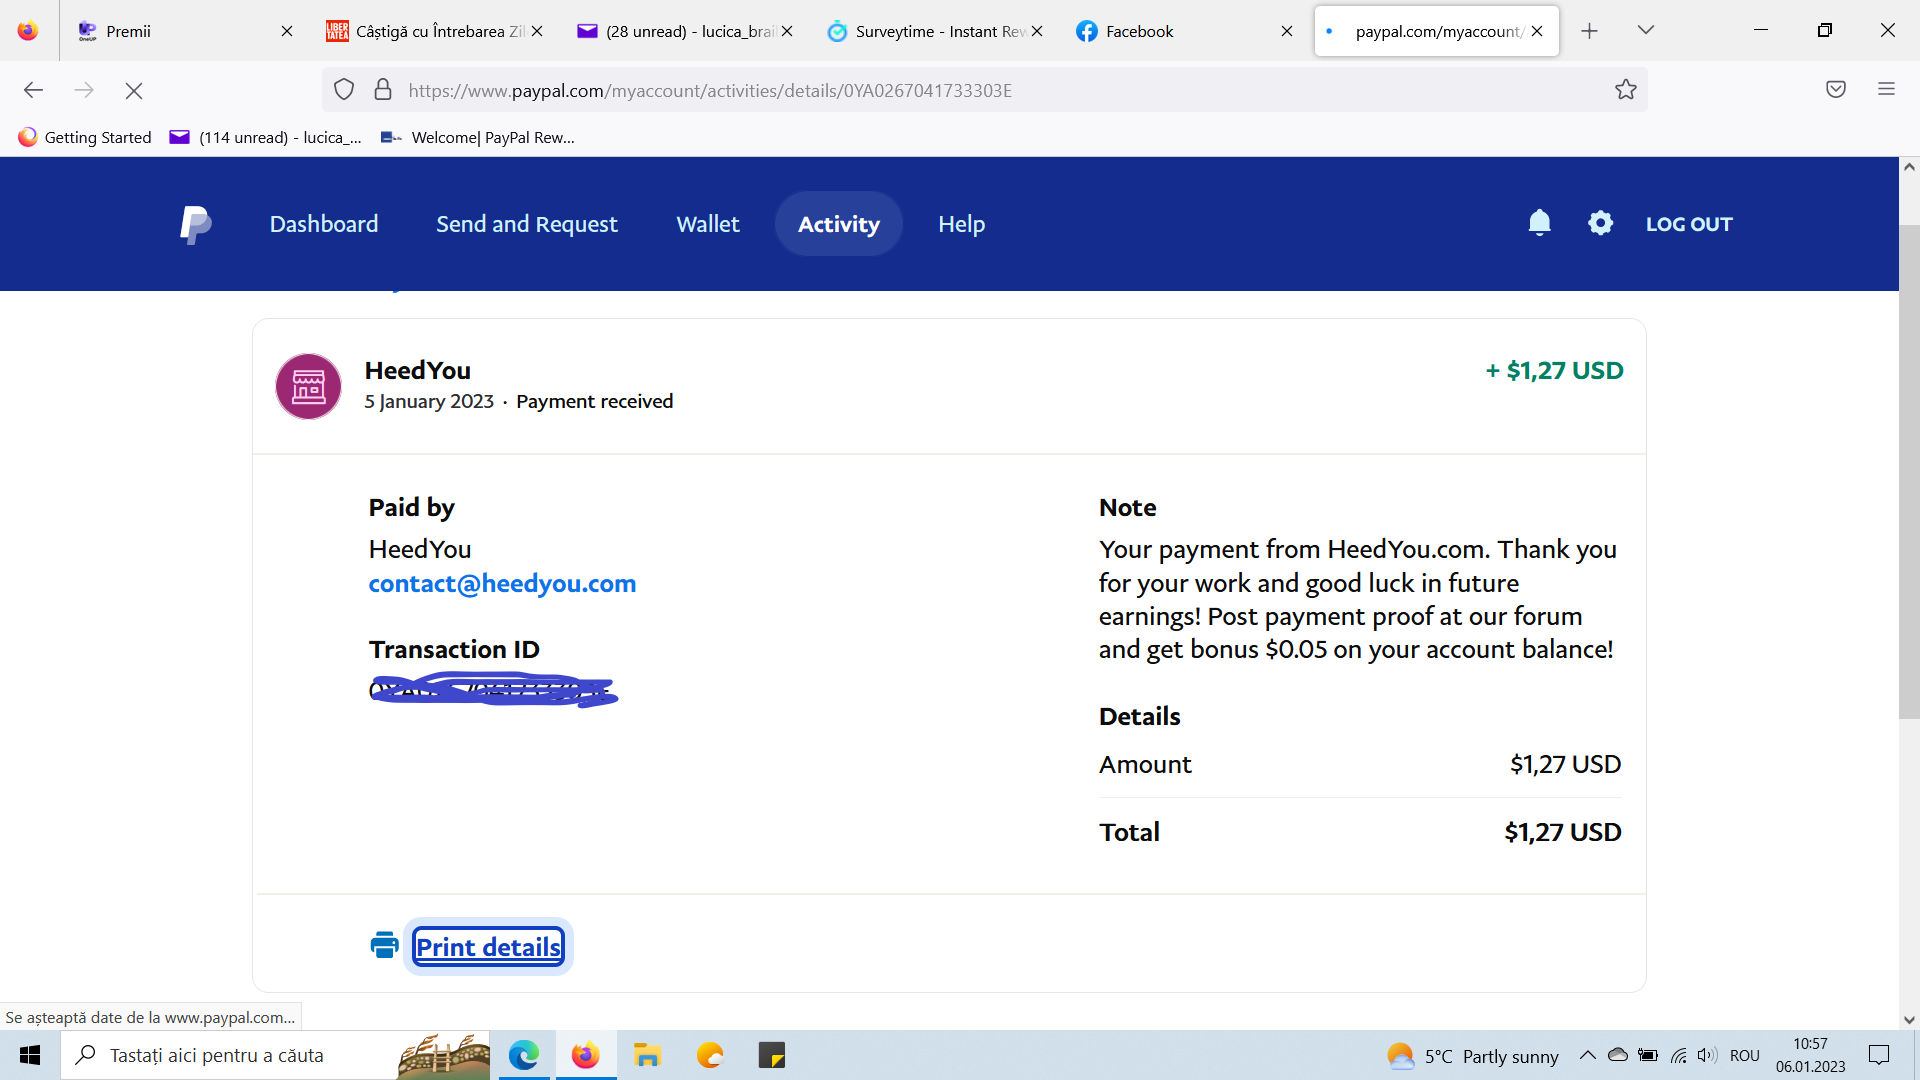Open File Explorer from taskbar
The height and width of the screenshot is (1080, 1920).
648,1055
